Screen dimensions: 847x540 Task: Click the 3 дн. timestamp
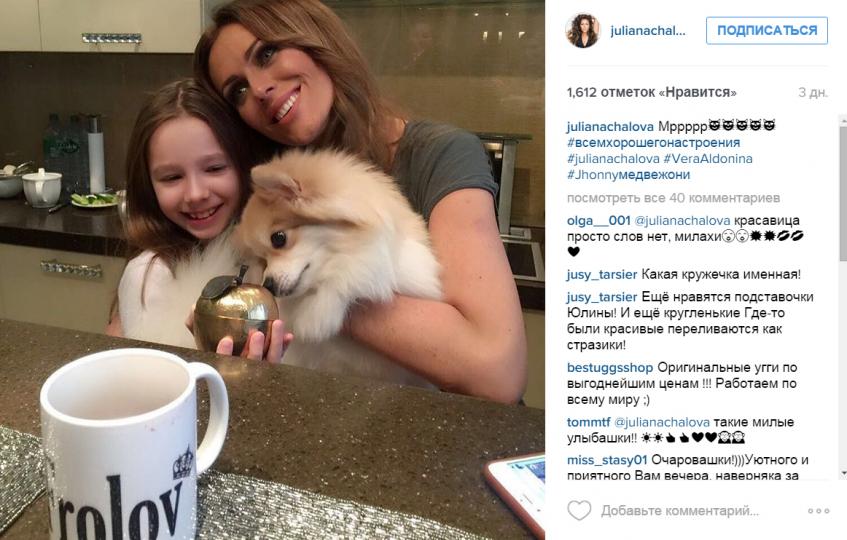click(813, 92)
